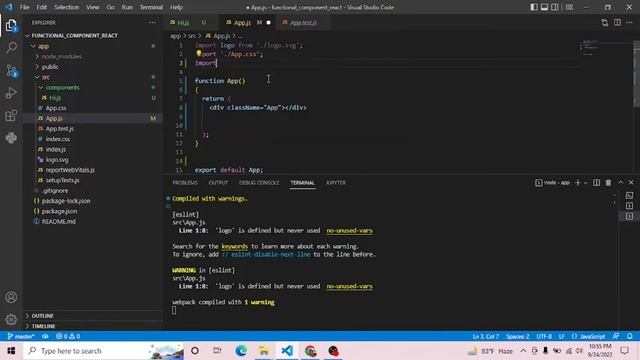Switch to the Debug Console tab

[259, 182]
